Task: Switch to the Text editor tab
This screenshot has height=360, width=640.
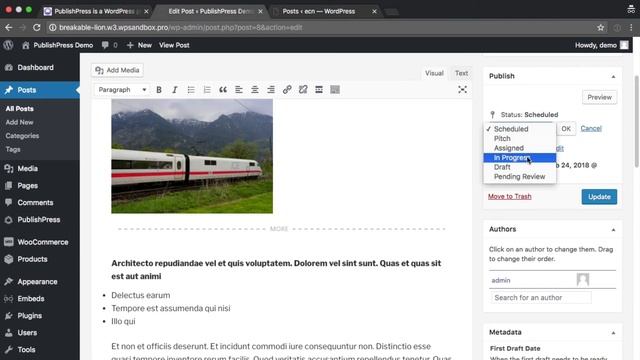Action: point(461,73)
